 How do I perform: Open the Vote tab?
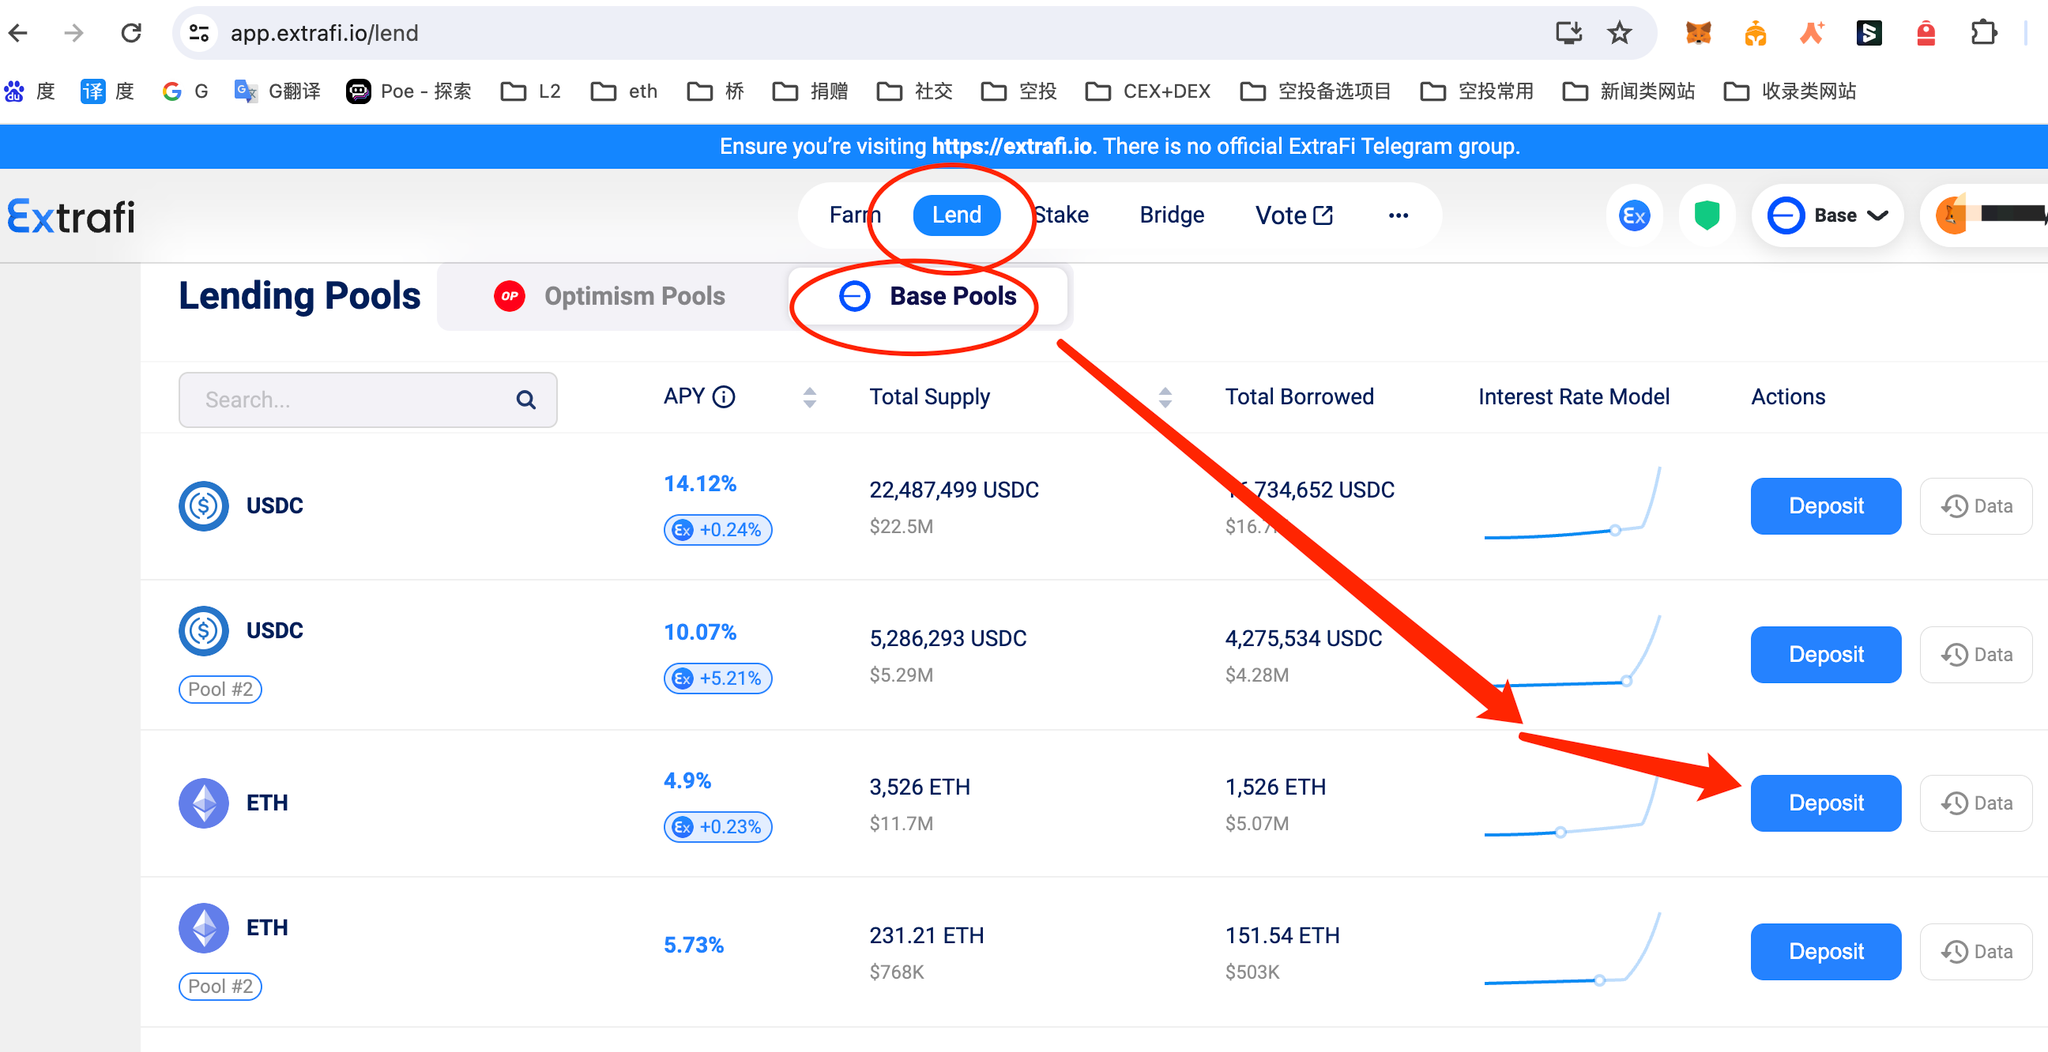[x=1293, y=215]
